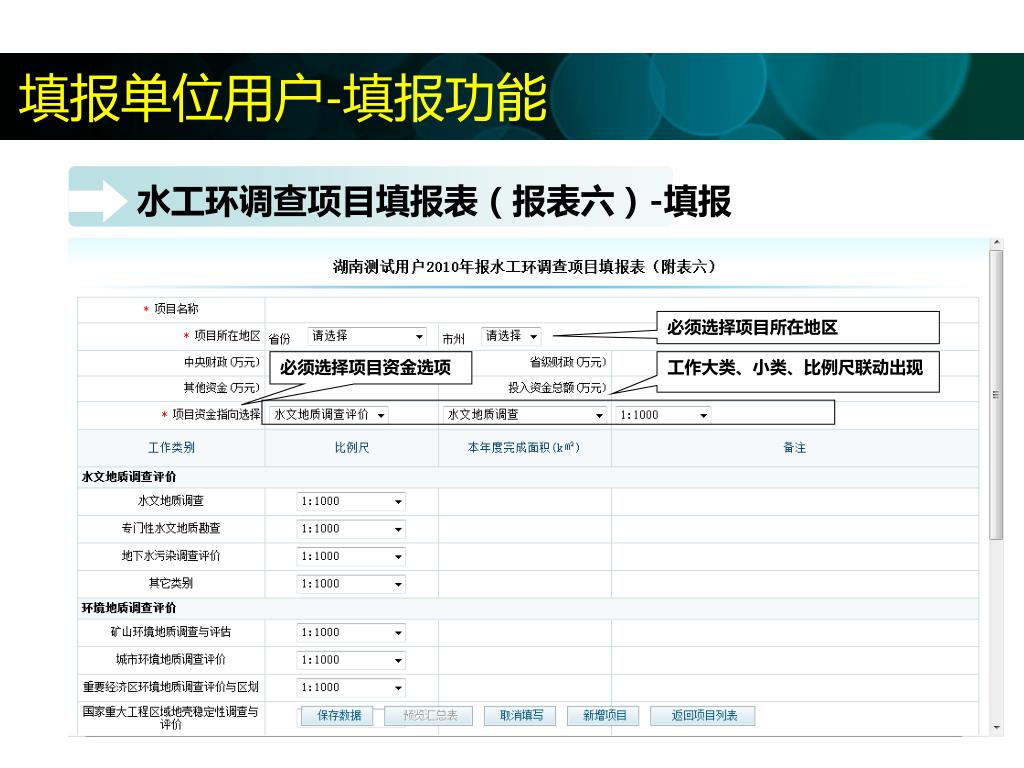Click 本年度完成面积 cell for 其它类别 row
Viewport: 1024px width, 768px height.
click(525, 584)
